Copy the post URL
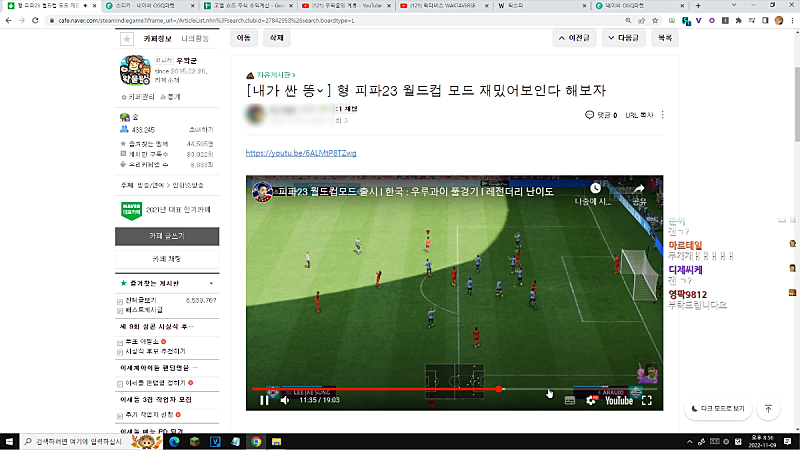Viewport: 800px width, 450px height. (639, 115)
